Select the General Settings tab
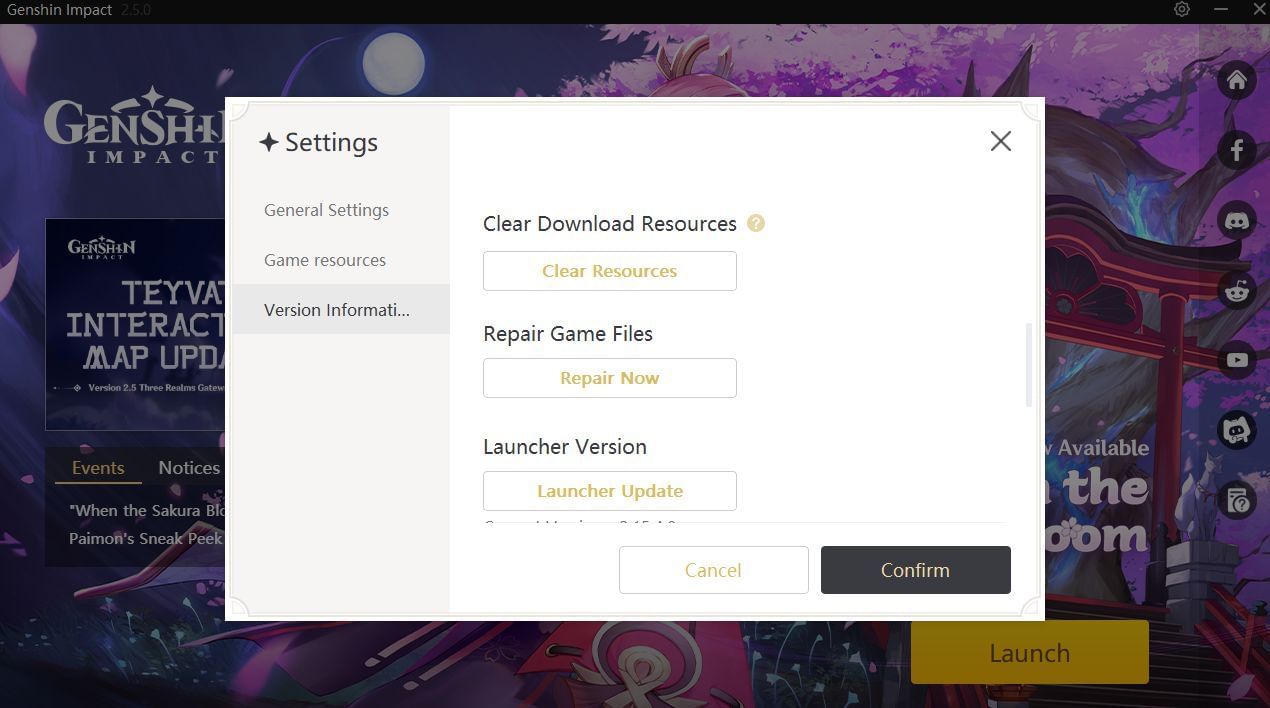Image resolution: width=1270 pixels, height=708 pixels. [326, 210]
